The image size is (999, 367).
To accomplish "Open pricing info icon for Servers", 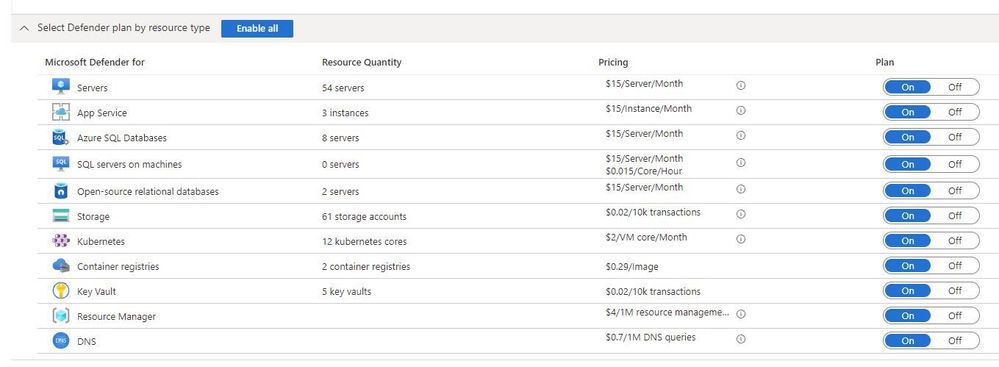I will [740, 85].
